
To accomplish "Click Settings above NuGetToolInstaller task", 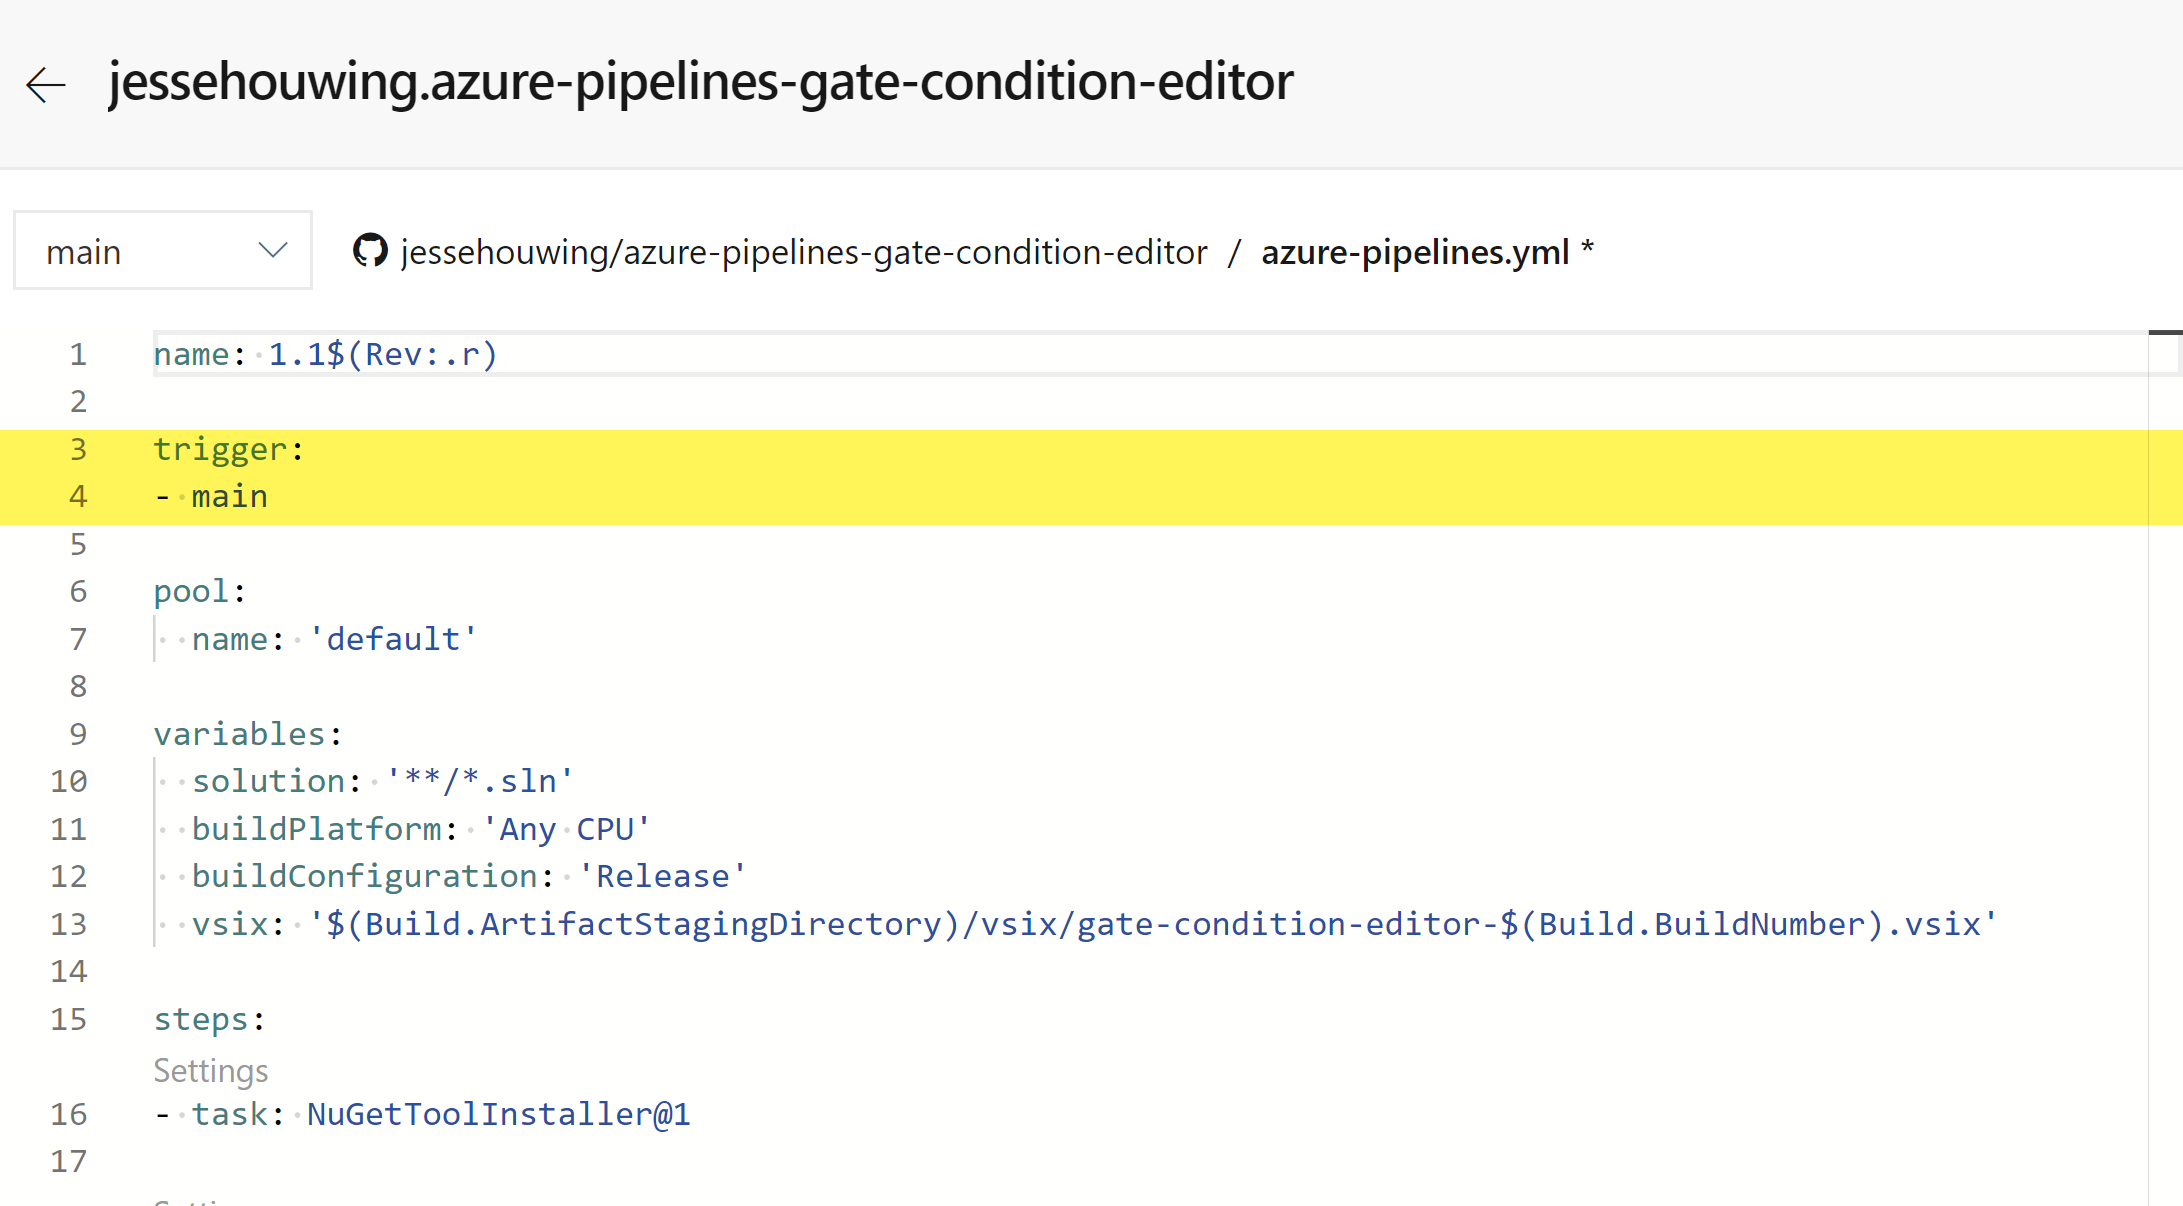I will [211, 1071].
